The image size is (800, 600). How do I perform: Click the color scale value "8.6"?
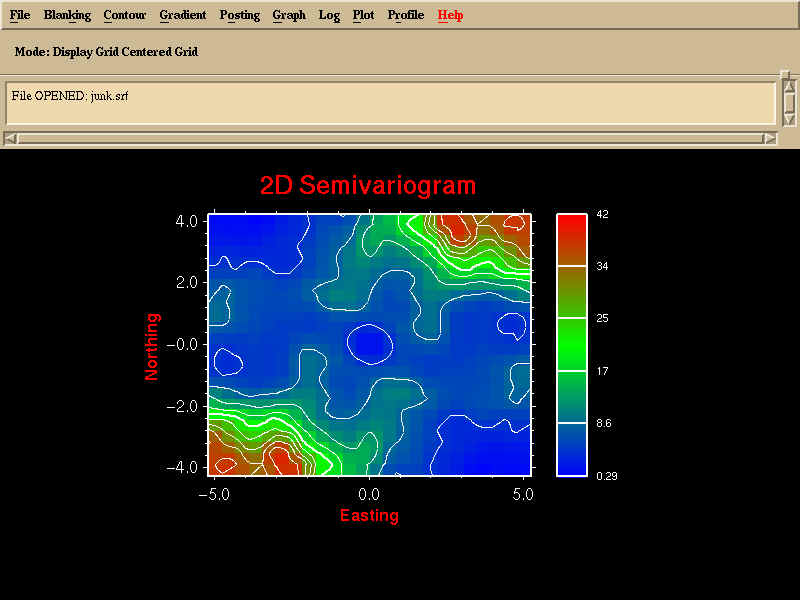[604, 423]
